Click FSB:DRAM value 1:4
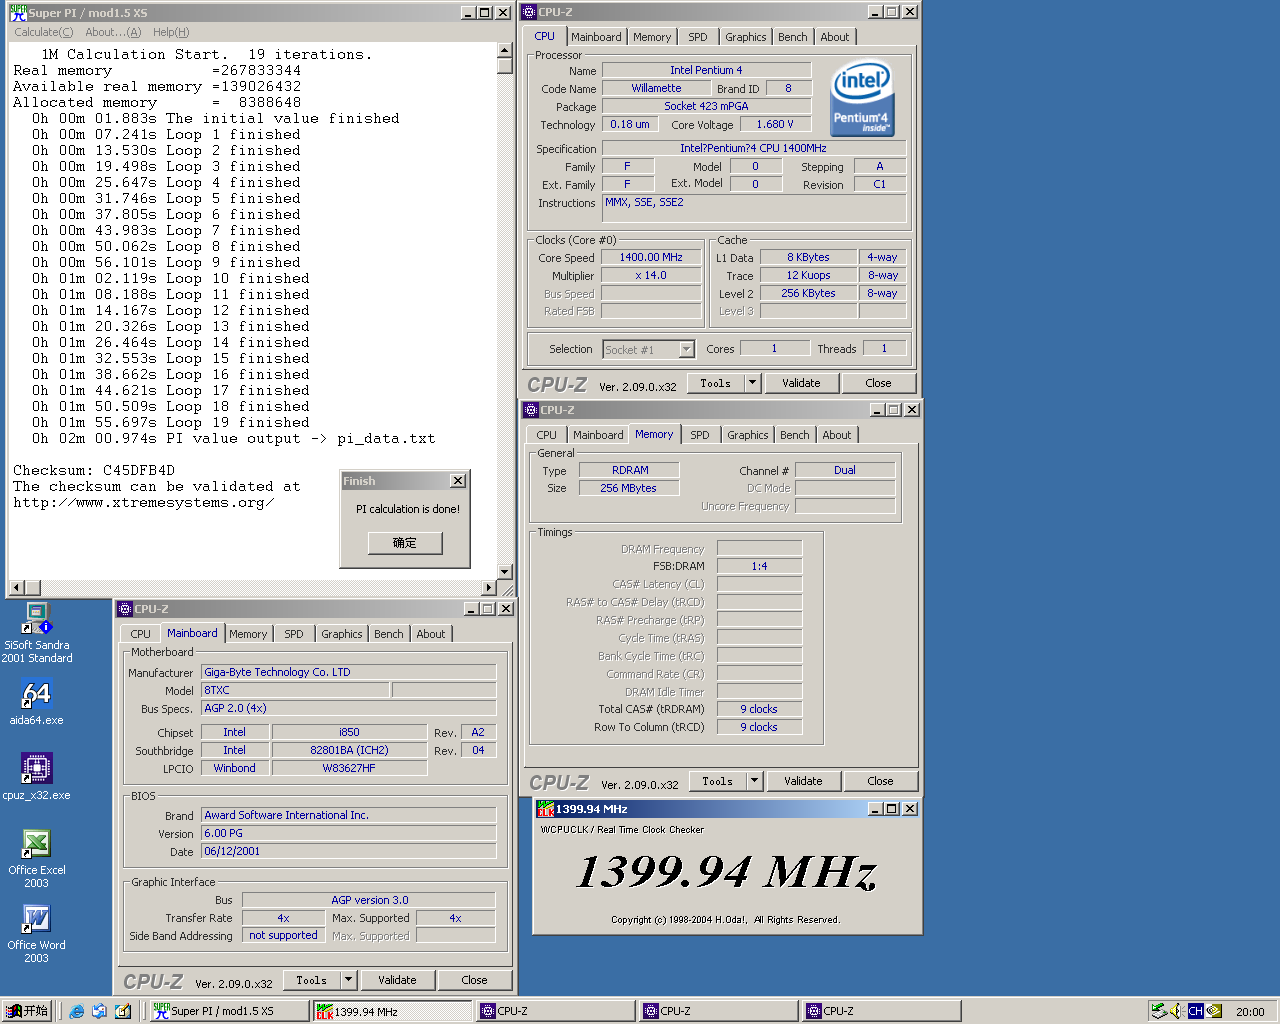This screenshot has height=1024, width=1280. (760, 566)
